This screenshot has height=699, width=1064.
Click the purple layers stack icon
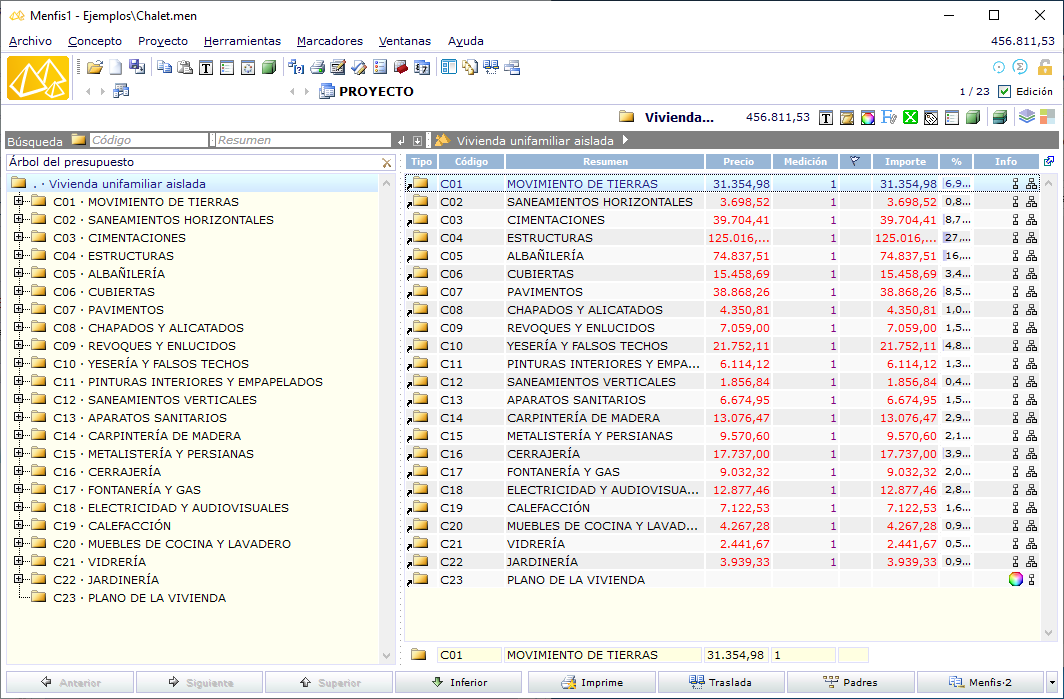tap(1027, 117)
